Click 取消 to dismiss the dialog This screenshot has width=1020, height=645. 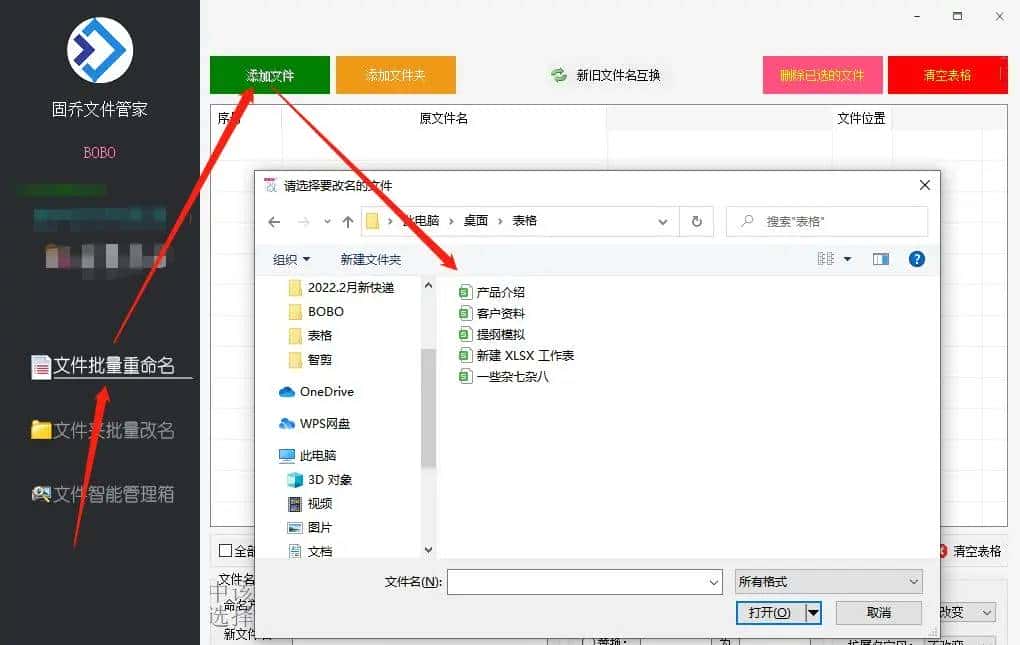pyautogui.click(x=878, y=612)
